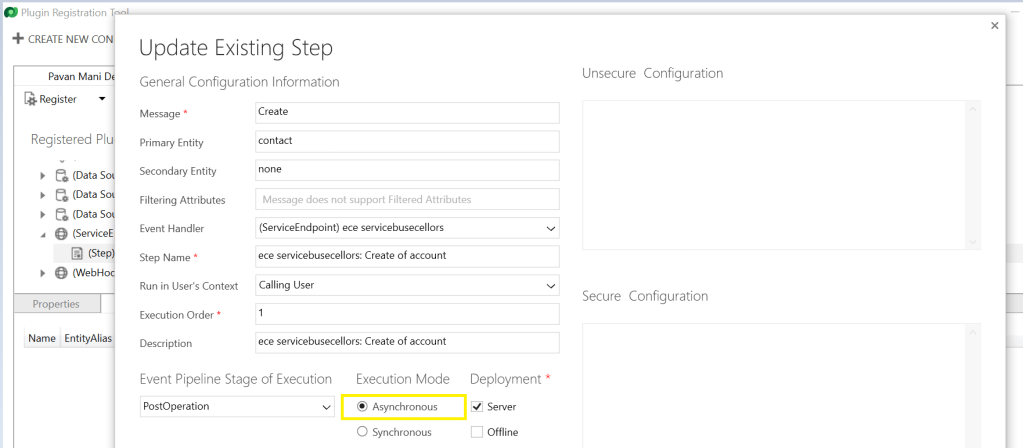Click the third Data Source database icon
The height and width of the screenshot is (448, 1023).
[x=62, y=214]
